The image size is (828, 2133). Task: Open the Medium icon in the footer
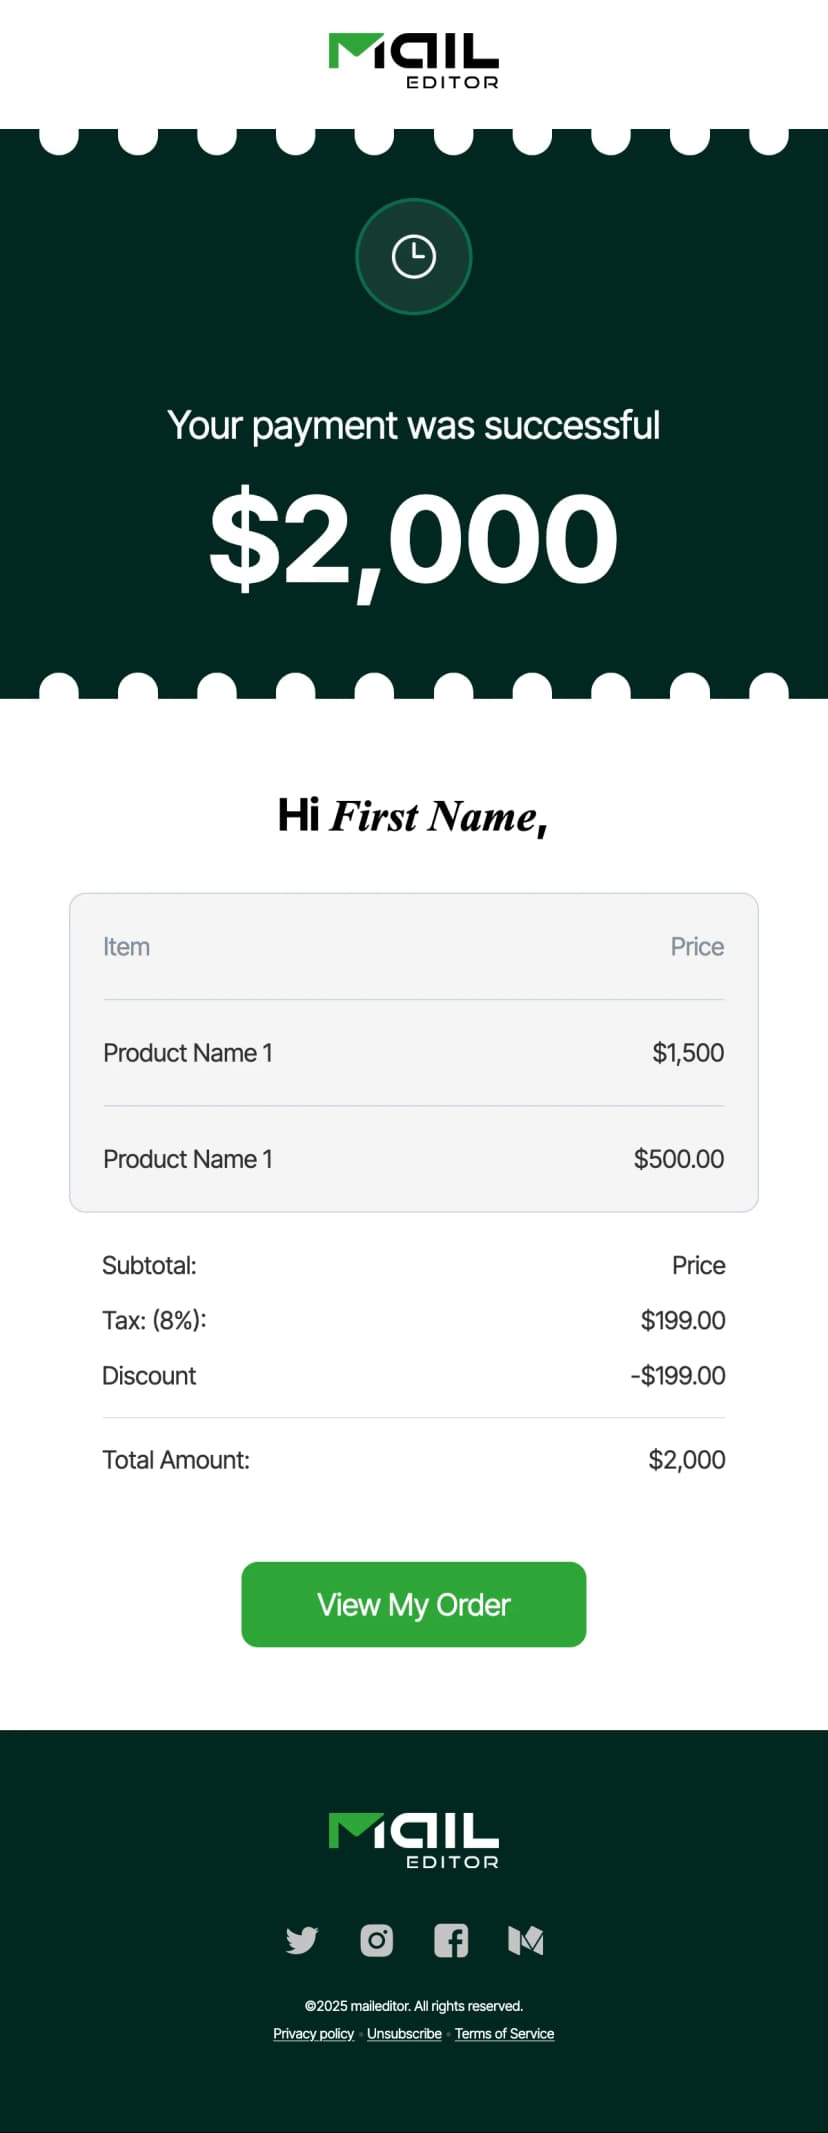526,1941
